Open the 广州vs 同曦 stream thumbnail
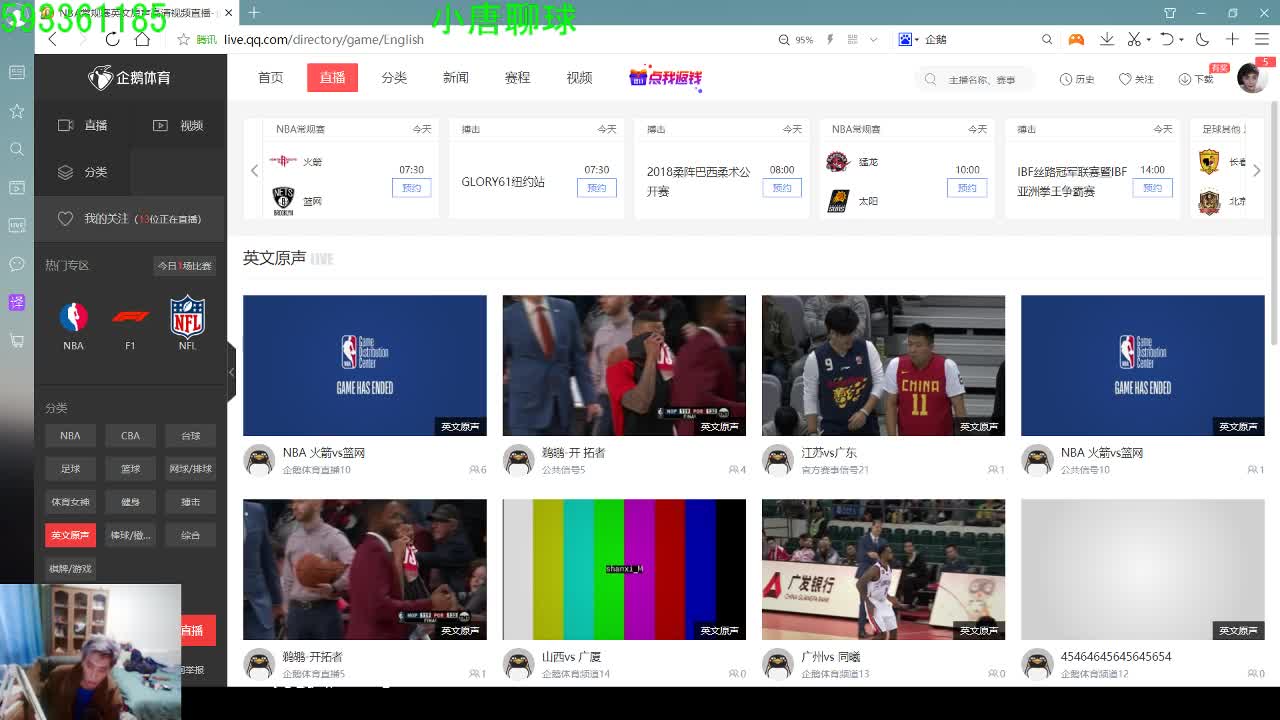 (x=883, y=569)
